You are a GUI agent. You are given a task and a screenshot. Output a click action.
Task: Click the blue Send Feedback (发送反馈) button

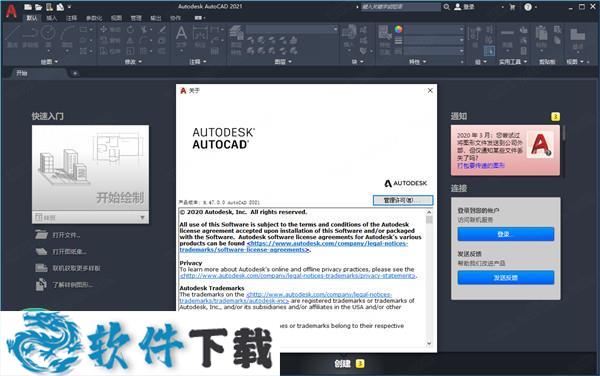[505, 278]
